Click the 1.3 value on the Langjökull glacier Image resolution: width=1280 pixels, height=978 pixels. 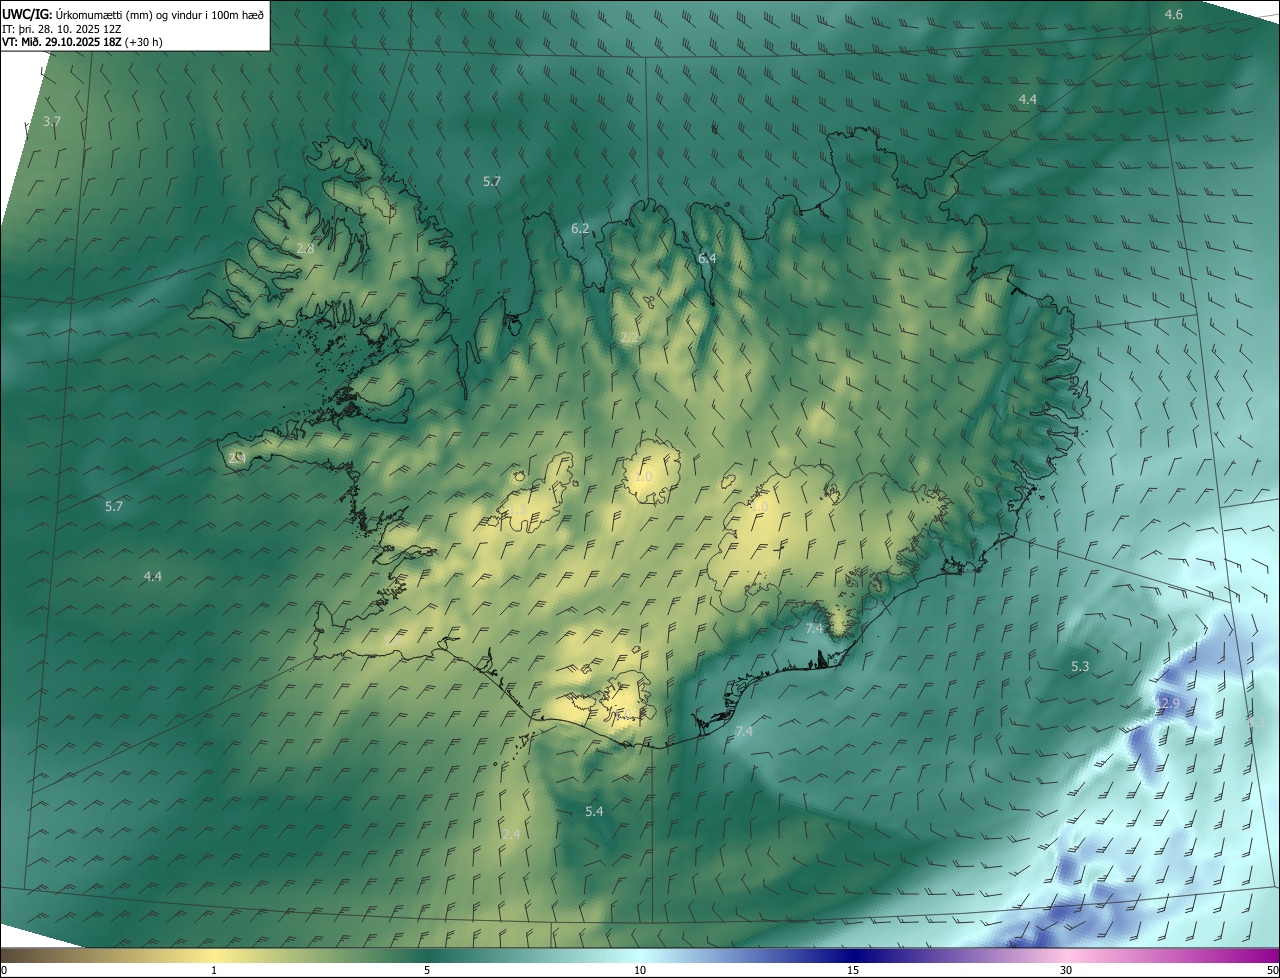pyautogui.click(x=517, y=510)
